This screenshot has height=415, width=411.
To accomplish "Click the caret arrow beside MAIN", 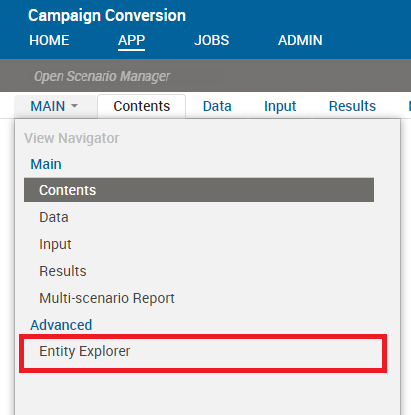I will tap(75, 106).
